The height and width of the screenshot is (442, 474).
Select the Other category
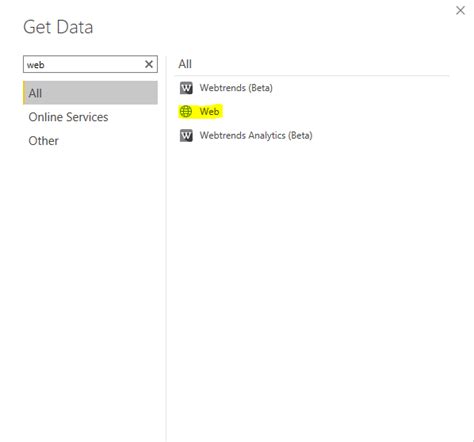pos(43,141)
